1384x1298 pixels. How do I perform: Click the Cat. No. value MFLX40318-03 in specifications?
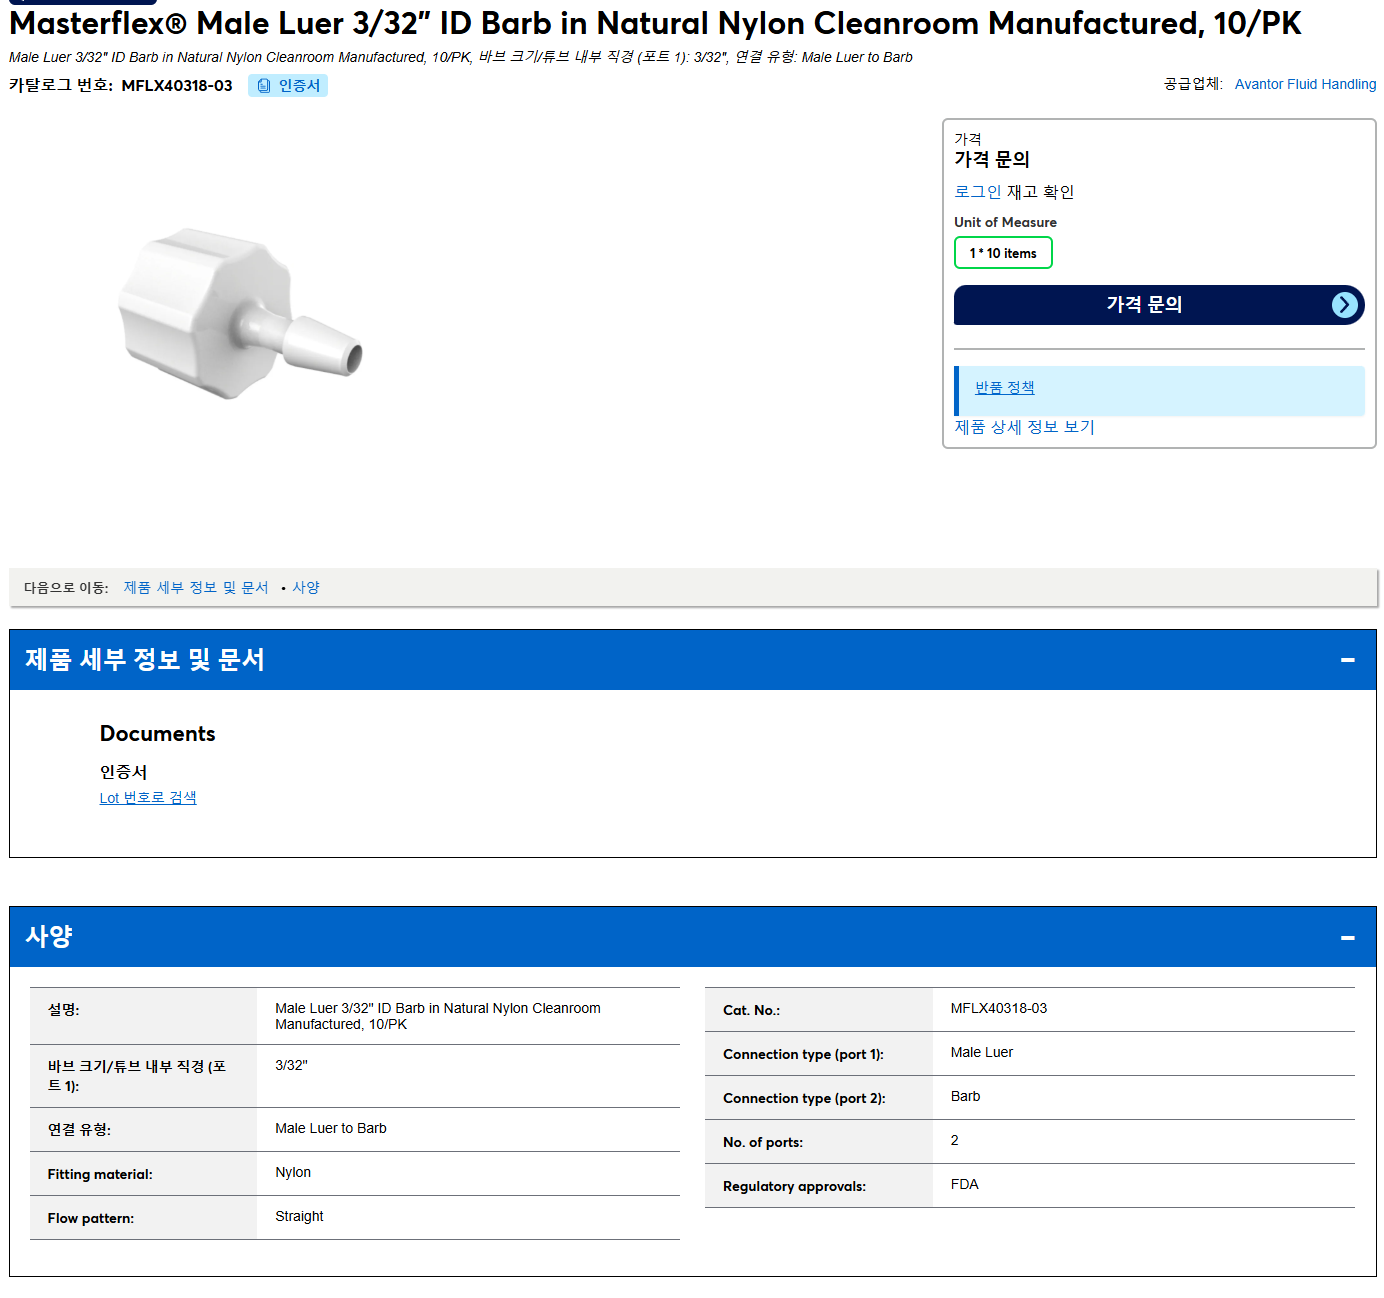coord(999,1009)
